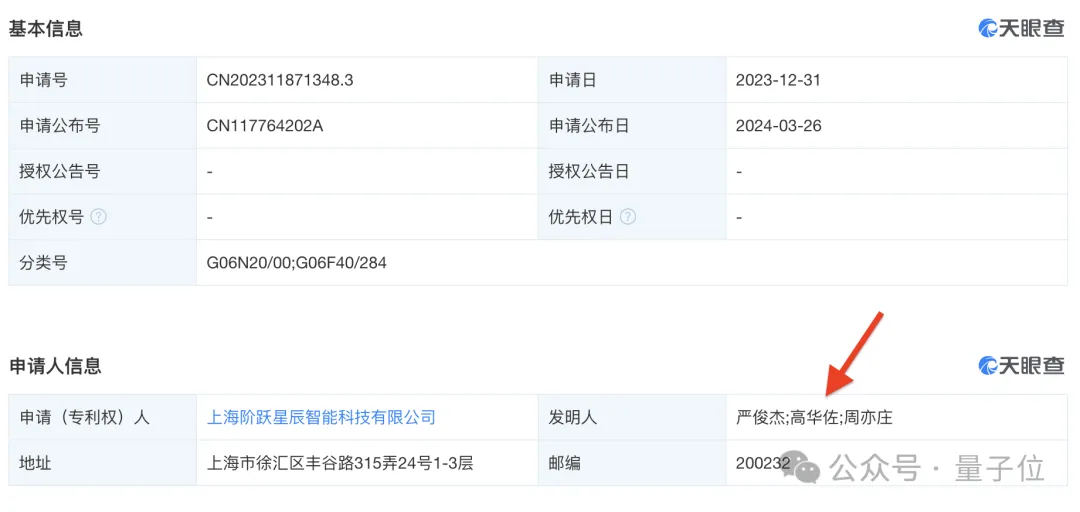
Task: Click the publication date 2024-03-26
Action: coord(778,126)
